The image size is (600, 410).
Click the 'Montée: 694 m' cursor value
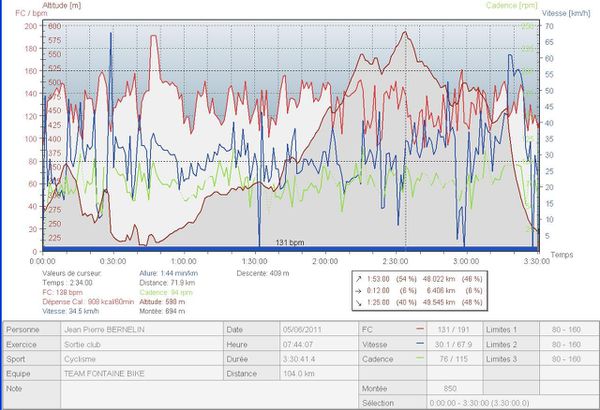[162, 311]
